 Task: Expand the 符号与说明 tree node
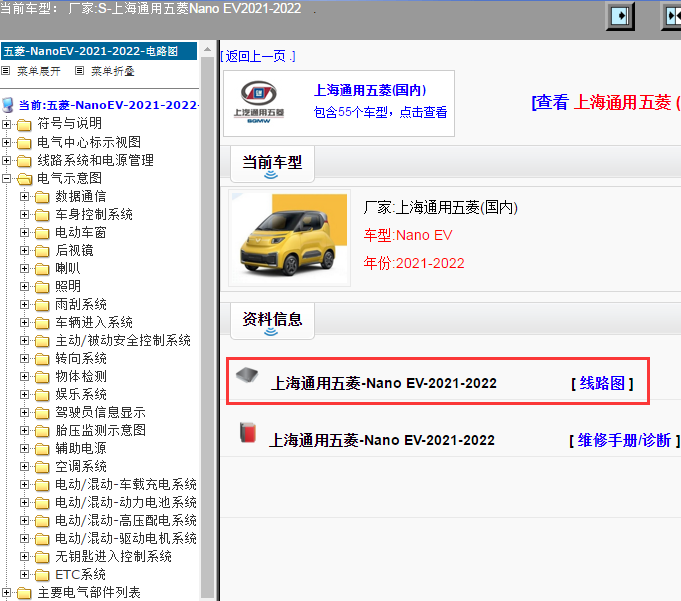coord(6,124)
